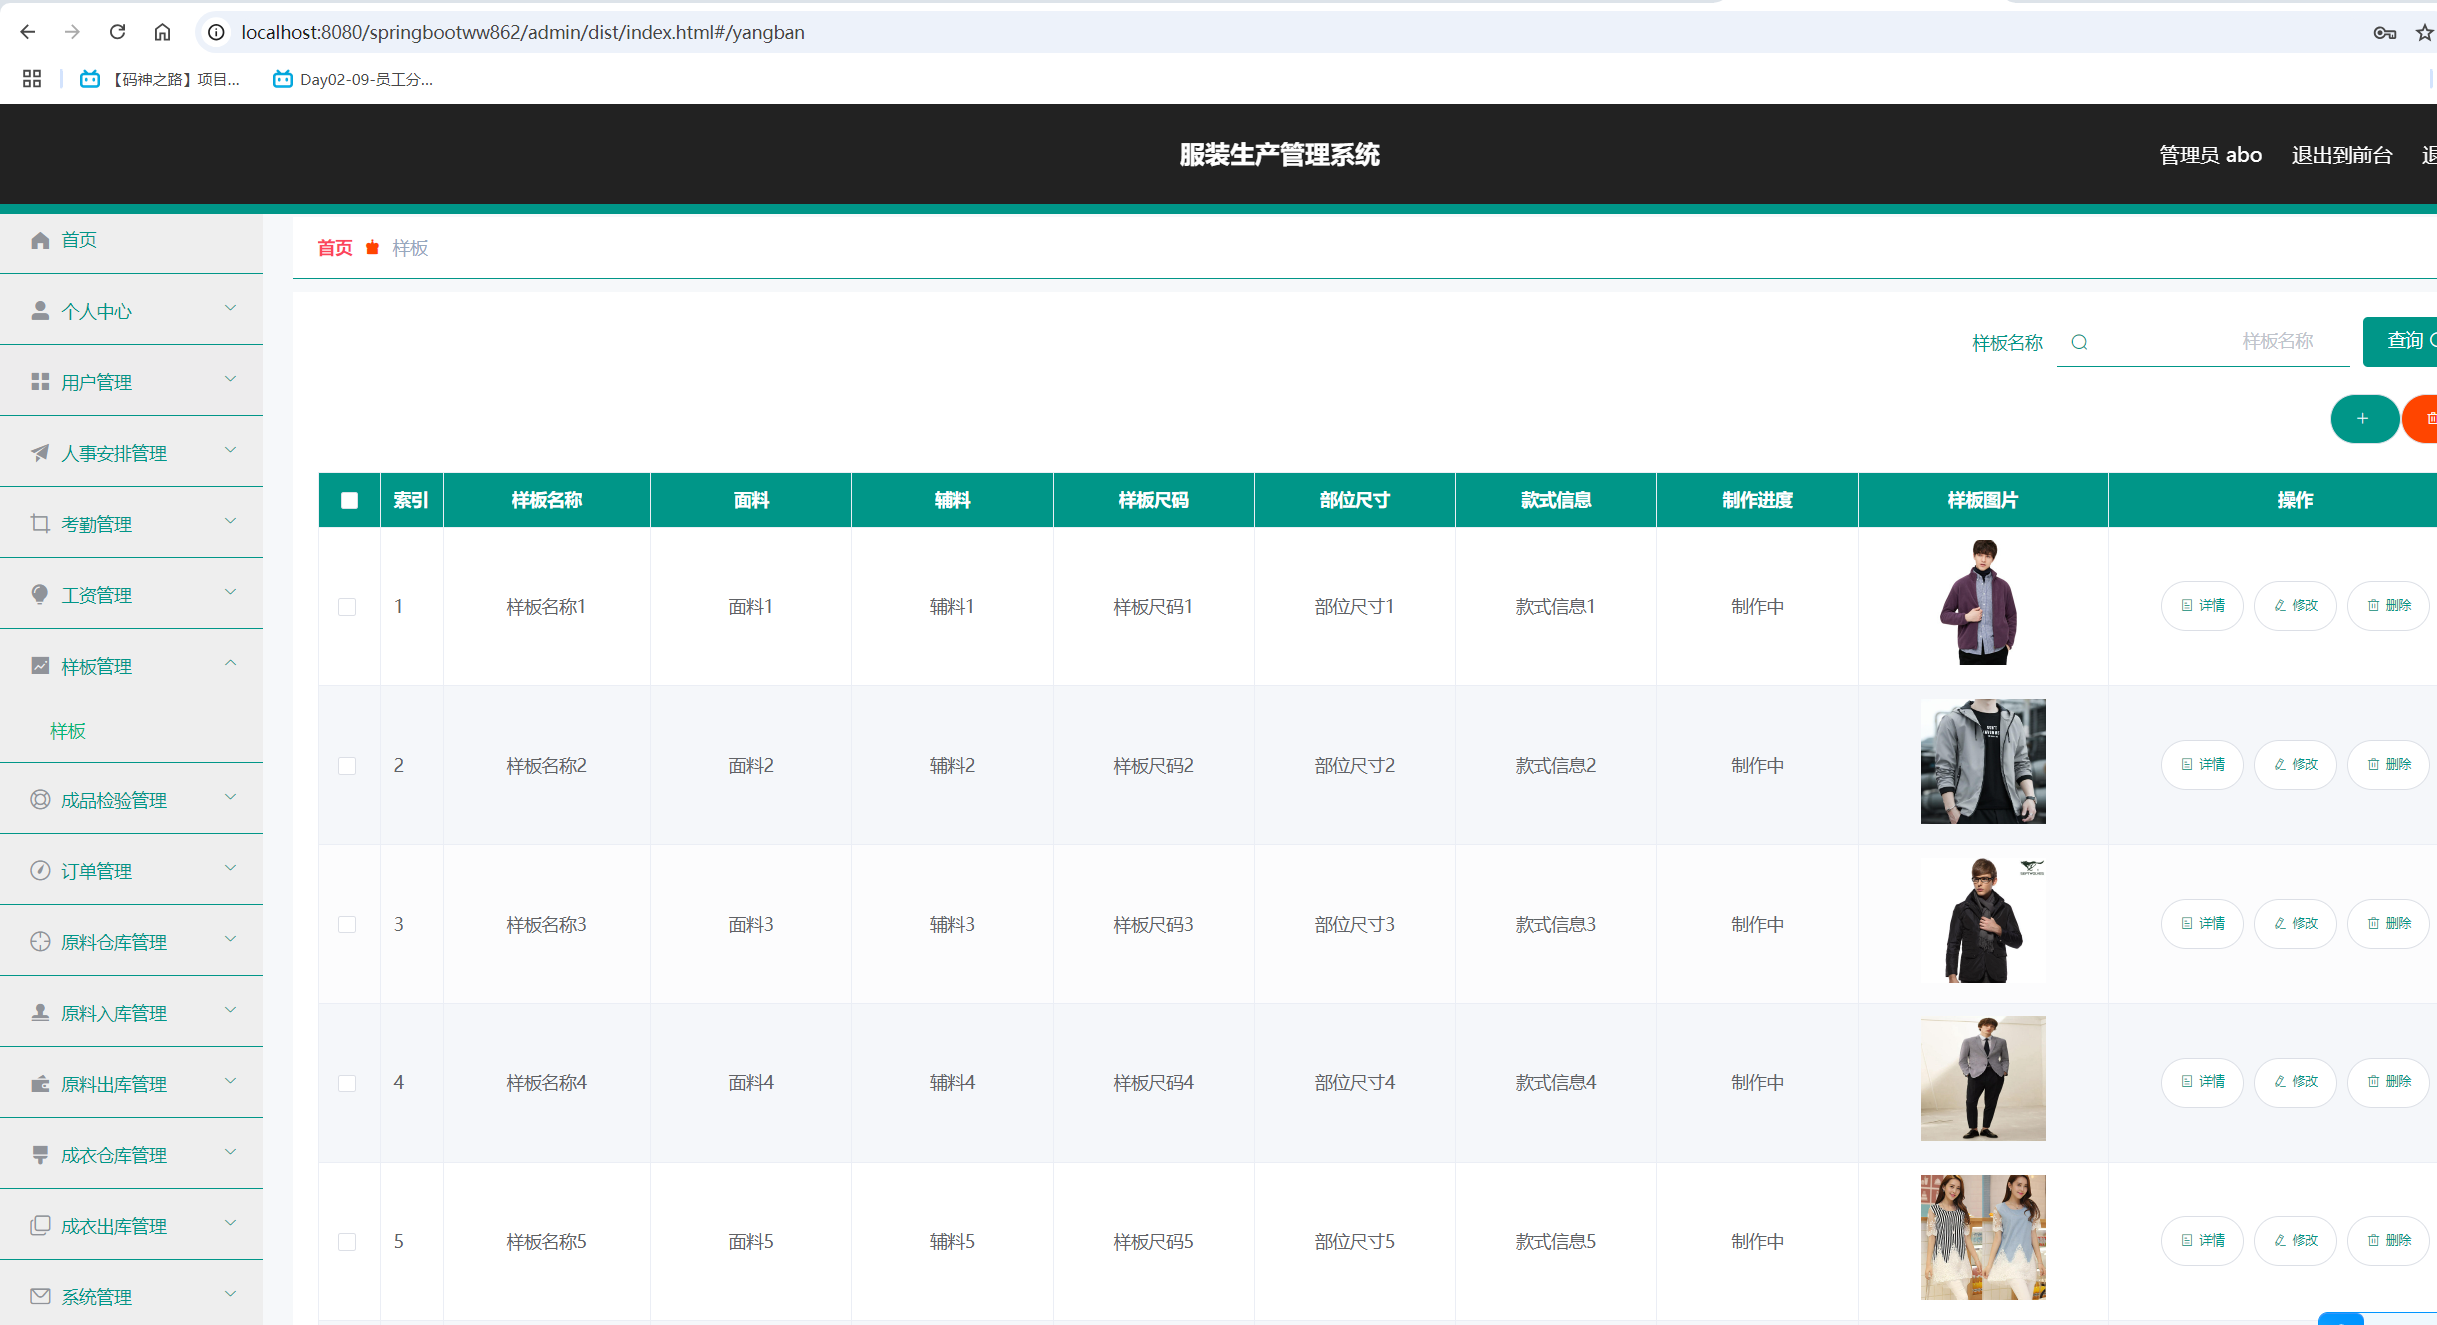Click the bookmark star icon

(x=2424, y=33)
